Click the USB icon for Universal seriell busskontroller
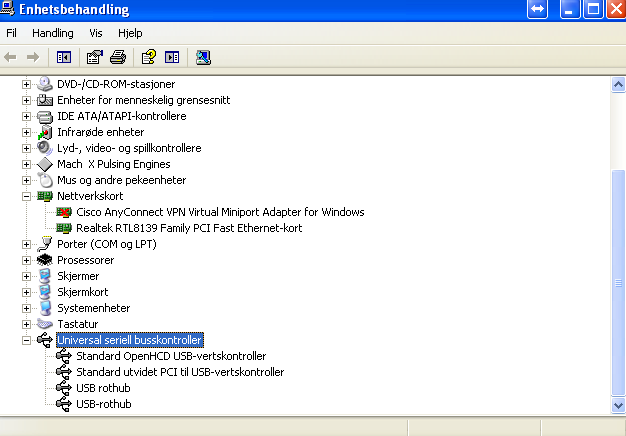 [45, 340]
